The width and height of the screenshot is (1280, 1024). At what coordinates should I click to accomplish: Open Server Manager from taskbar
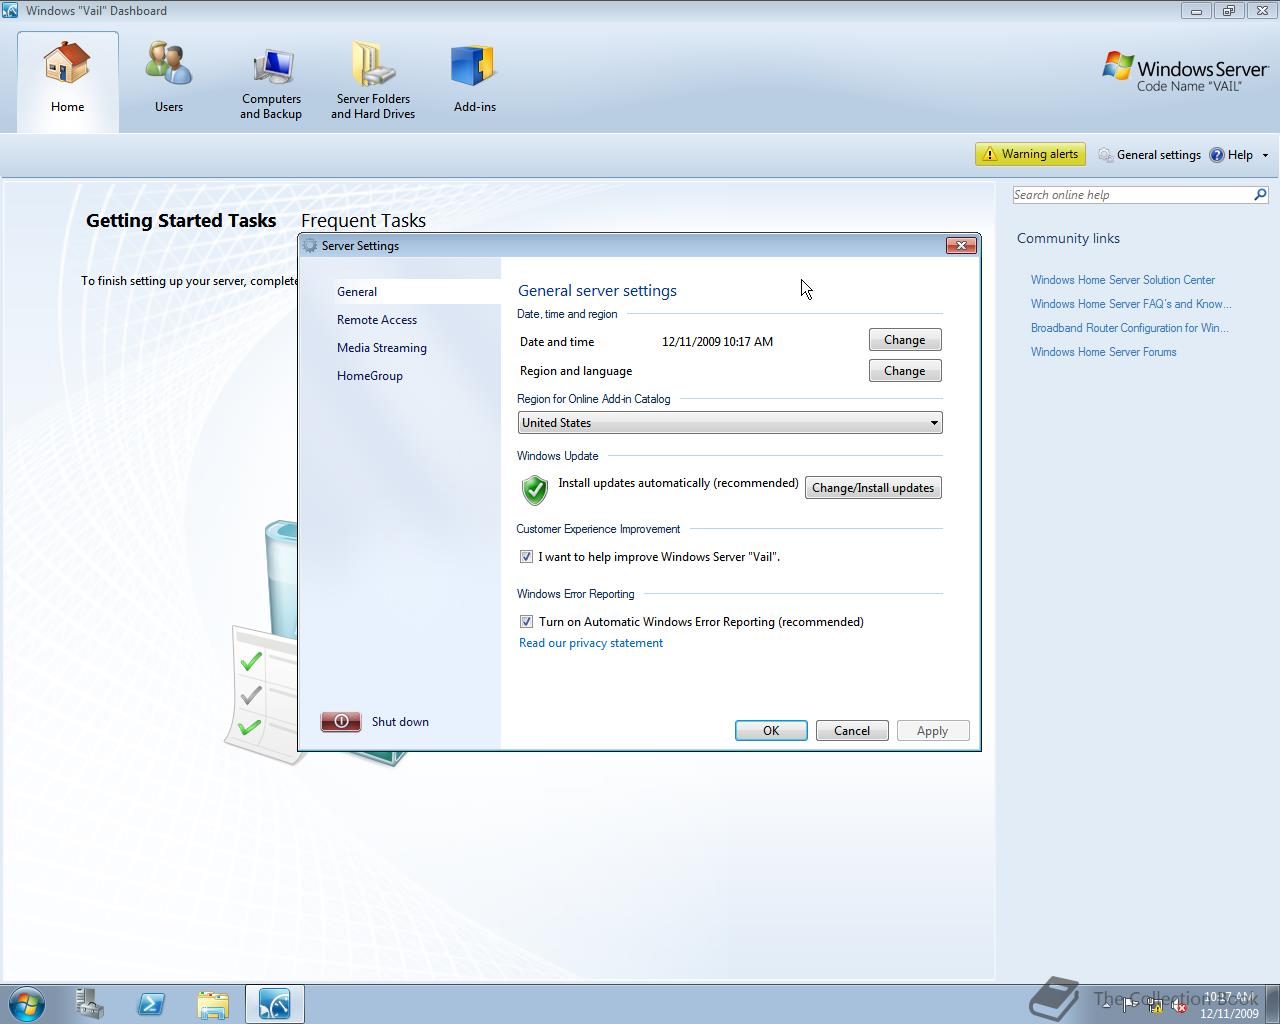point(89,1003)
